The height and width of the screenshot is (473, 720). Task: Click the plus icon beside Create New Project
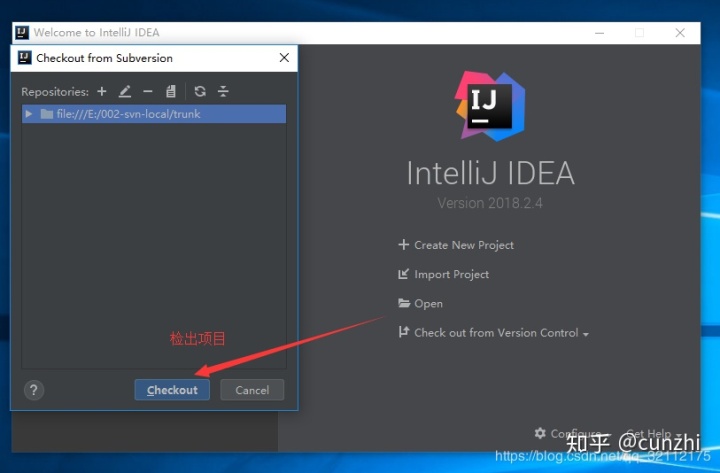[404, 244]
